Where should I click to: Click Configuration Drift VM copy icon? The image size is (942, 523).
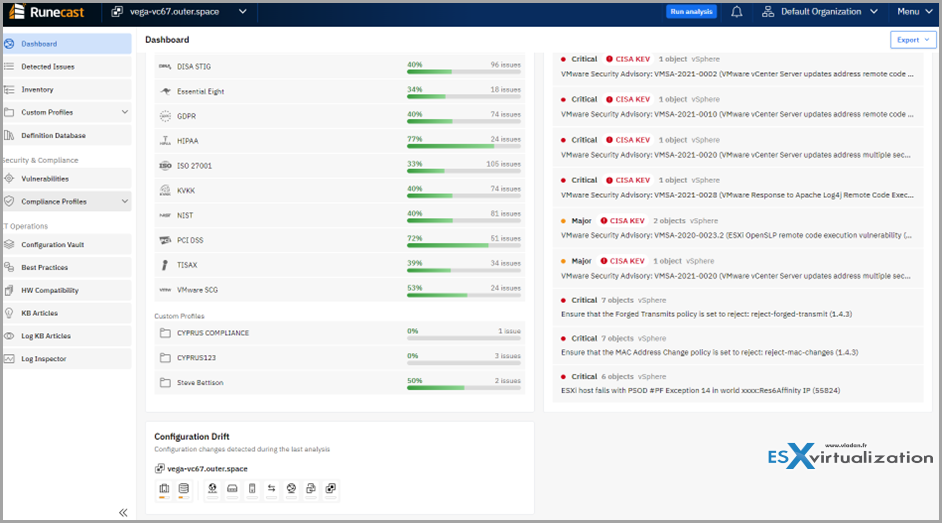[x=311, y=489]
